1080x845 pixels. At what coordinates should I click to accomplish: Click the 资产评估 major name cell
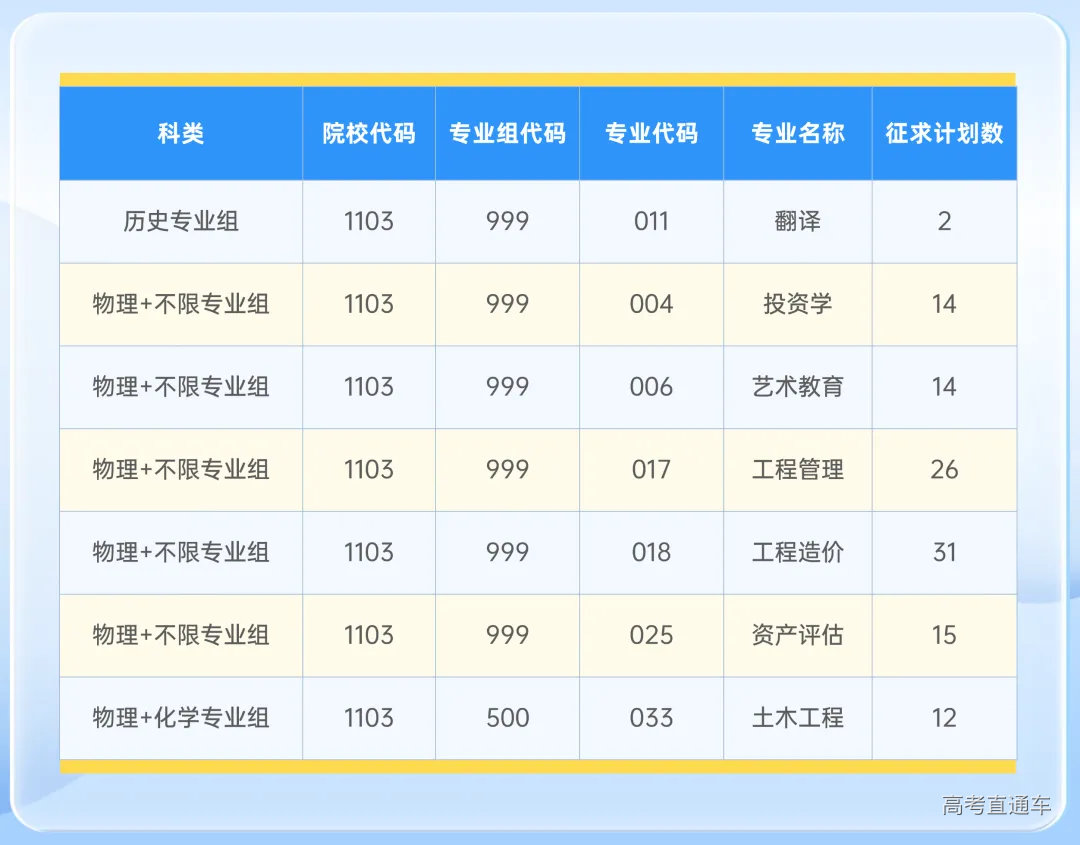click(797, 636)
